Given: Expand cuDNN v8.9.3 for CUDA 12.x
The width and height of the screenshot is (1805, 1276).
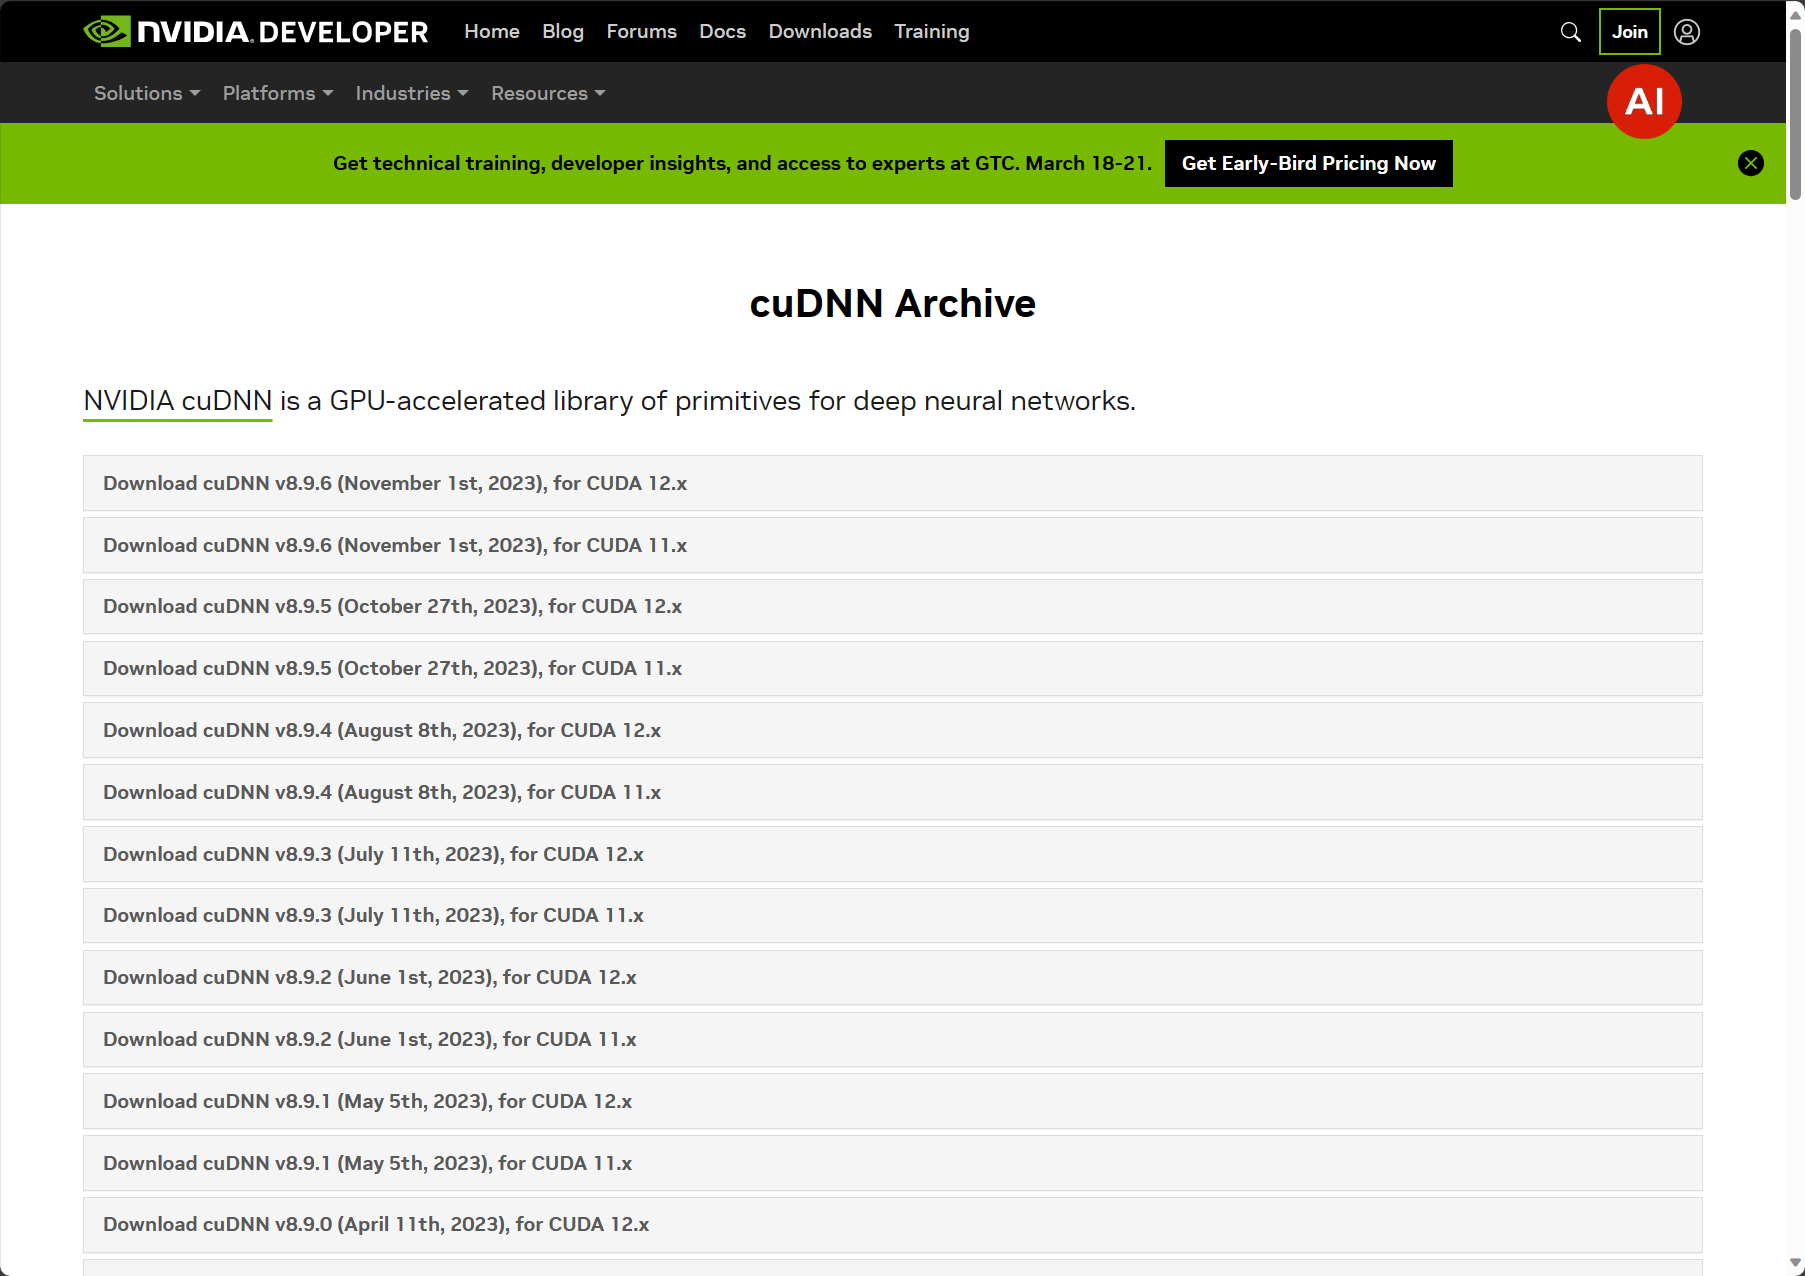Looking at the screenshot, I should (x=893, y=854).
